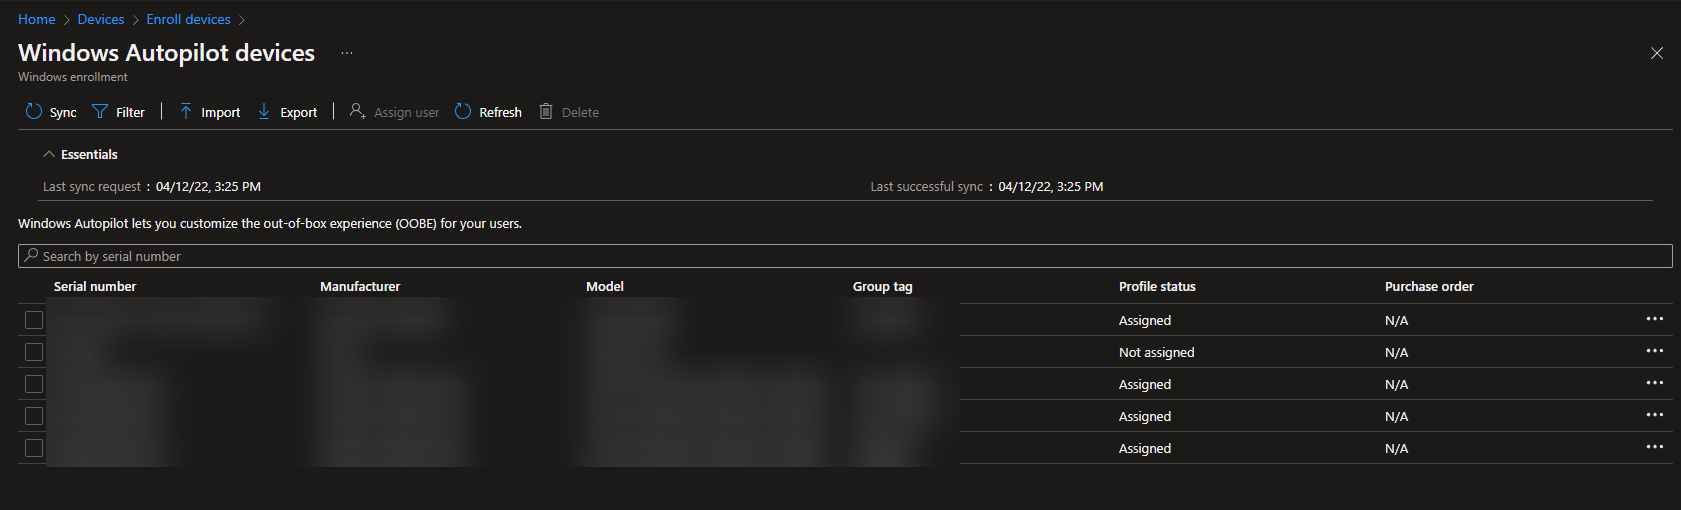
Task: Select the Not assigned profile status cell
Action: point(1156,352)
